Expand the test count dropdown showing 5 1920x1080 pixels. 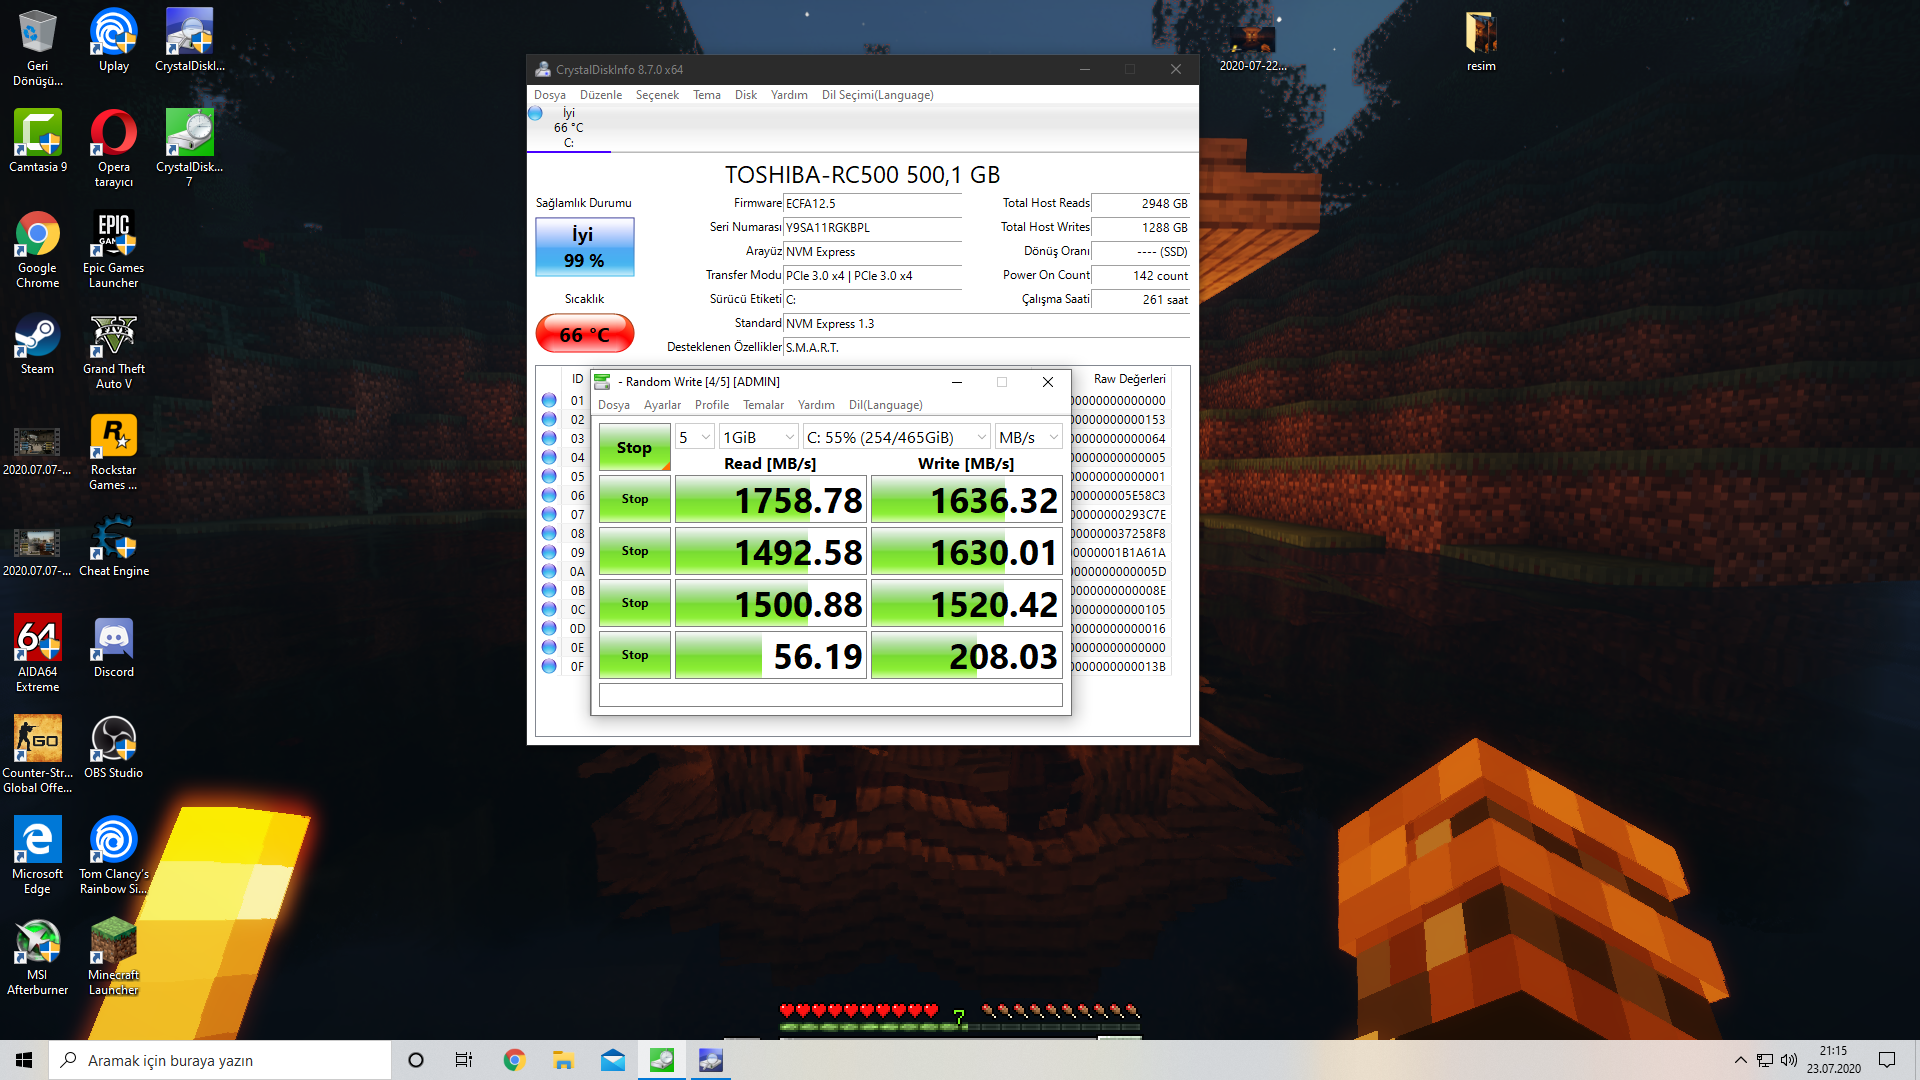[x=694, y=437]
